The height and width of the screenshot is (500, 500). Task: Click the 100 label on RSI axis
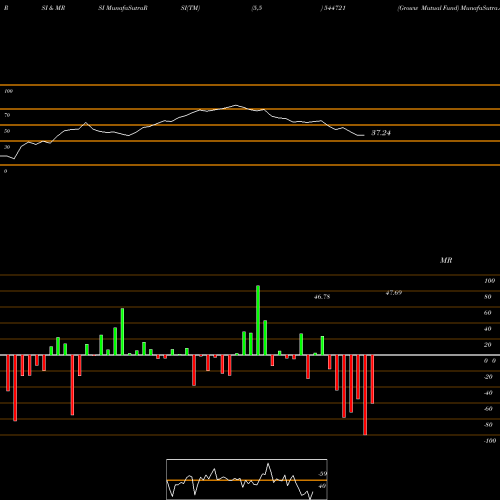[x=8, y=91]
